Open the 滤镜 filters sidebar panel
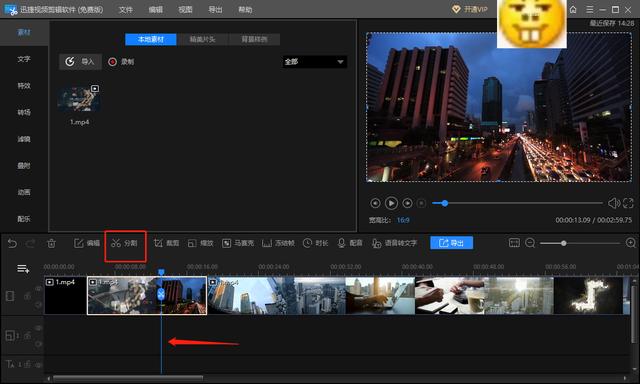This screenshot has width=640, height=384. coord(24,139)
